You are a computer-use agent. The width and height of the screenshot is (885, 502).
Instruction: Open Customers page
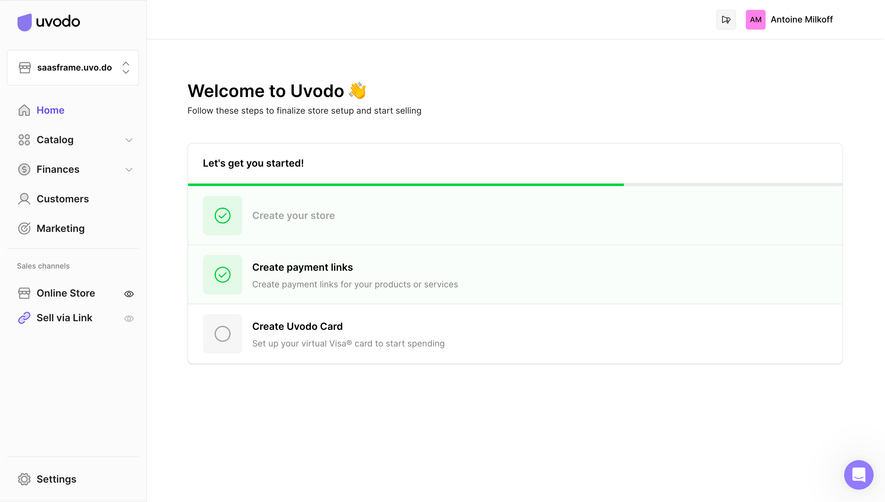[x=63, y=199]
